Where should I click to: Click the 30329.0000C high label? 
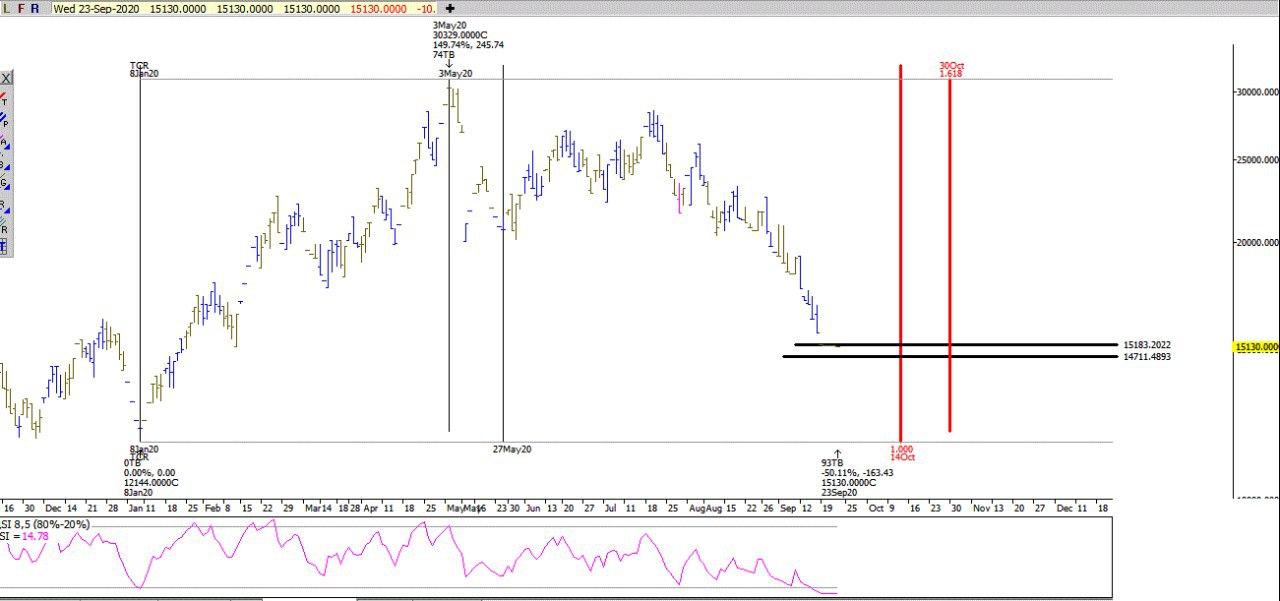pos(459,35)
